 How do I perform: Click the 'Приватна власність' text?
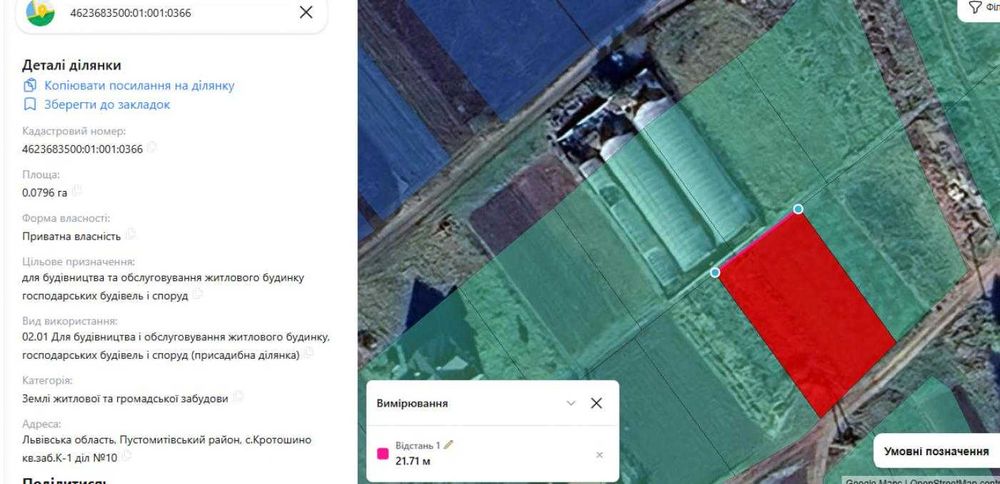click(71, 236)
